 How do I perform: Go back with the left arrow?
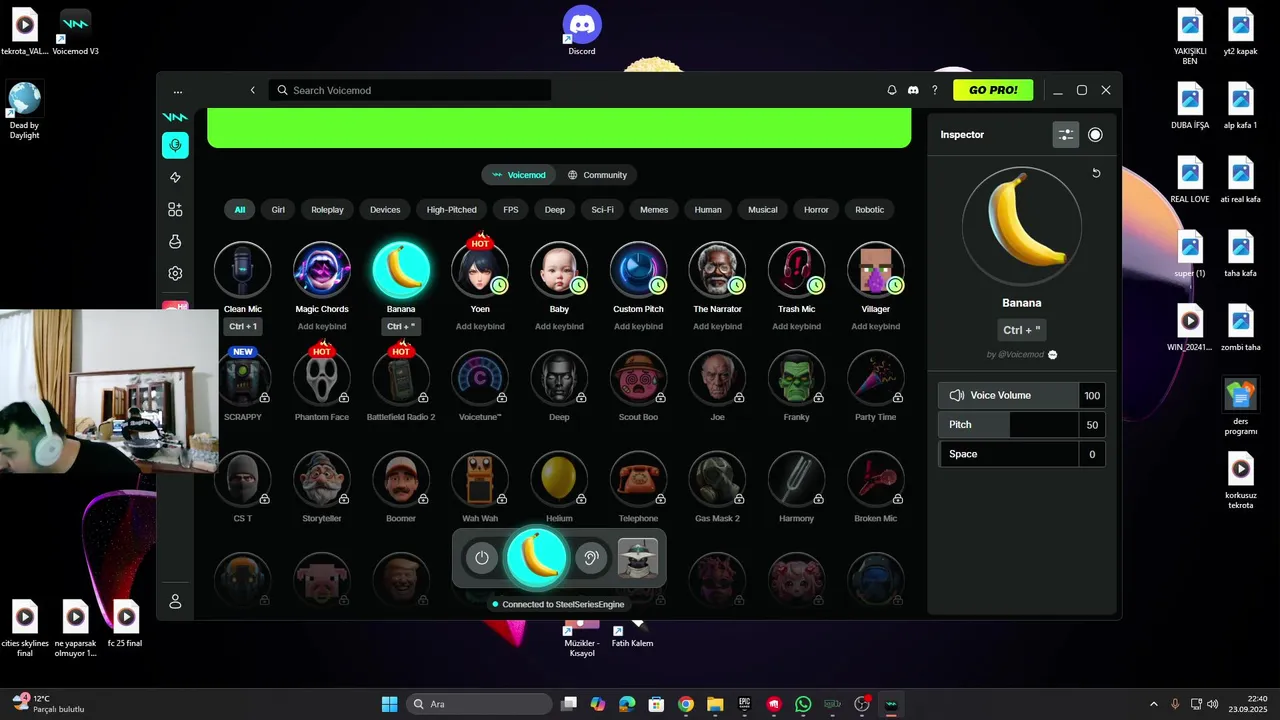pyautogui.click(x=252, y=90)
